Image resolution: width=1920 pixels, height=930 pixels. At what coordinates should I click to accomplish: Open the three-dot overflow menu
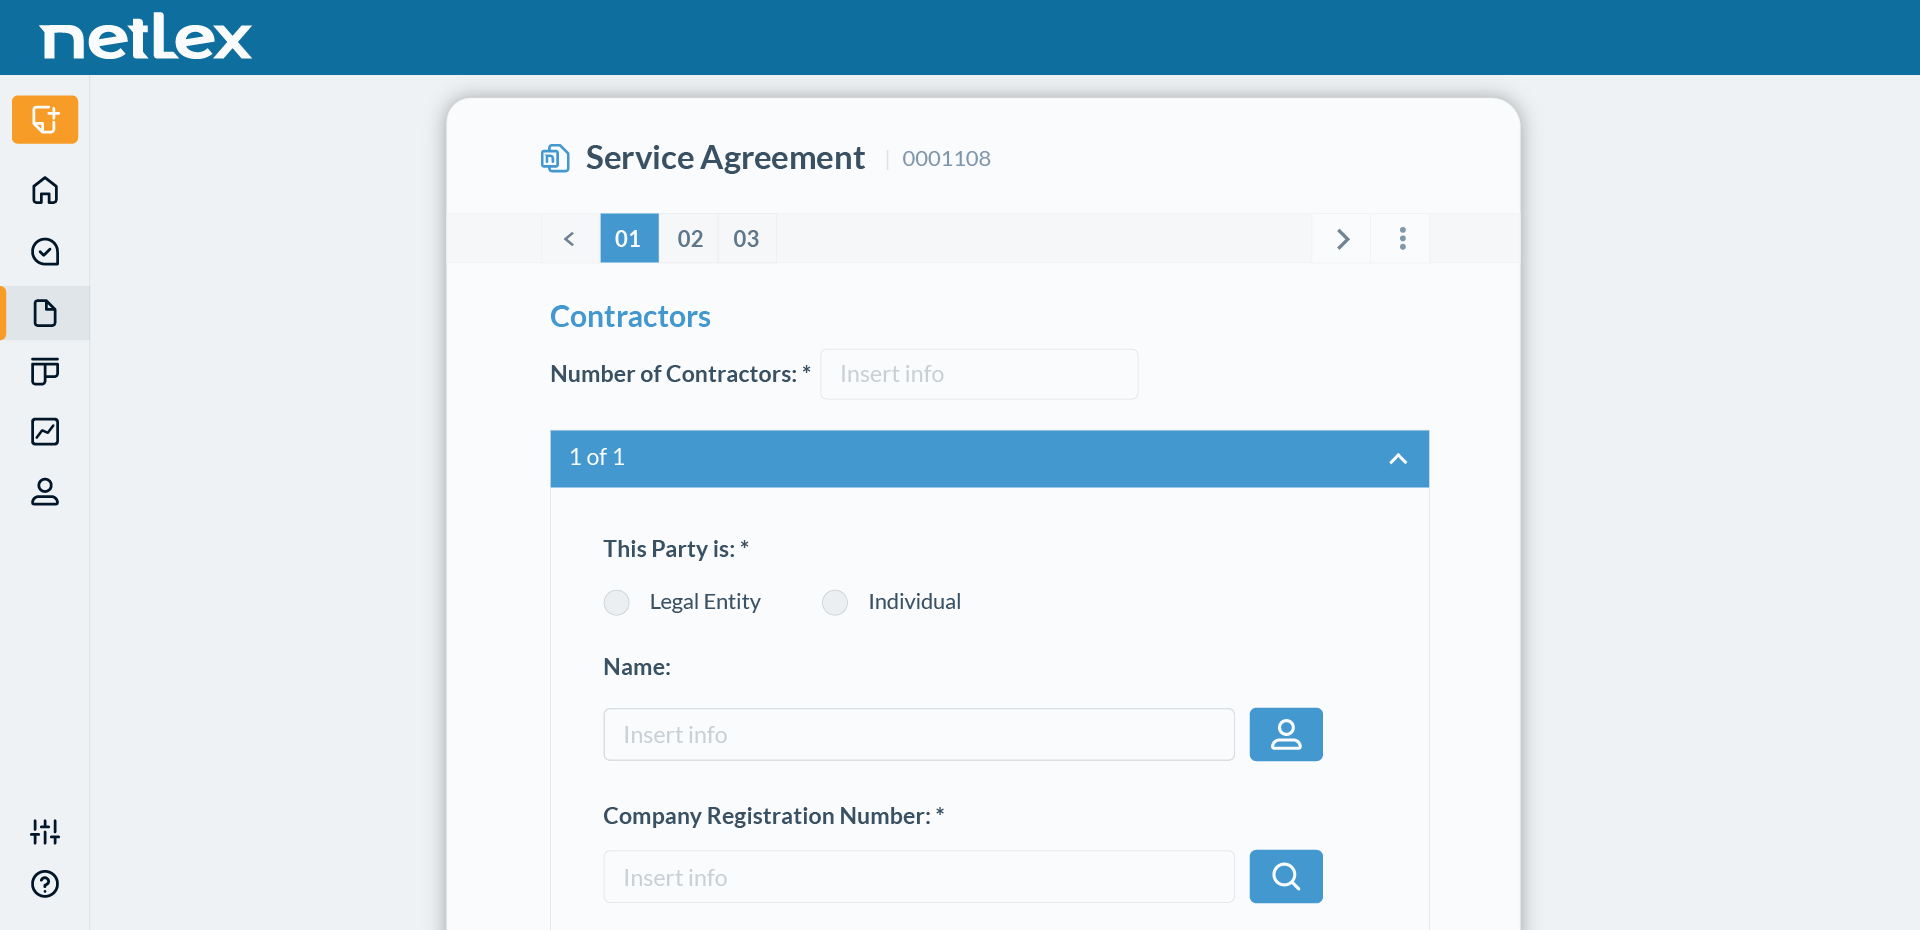click(1402, 238)
